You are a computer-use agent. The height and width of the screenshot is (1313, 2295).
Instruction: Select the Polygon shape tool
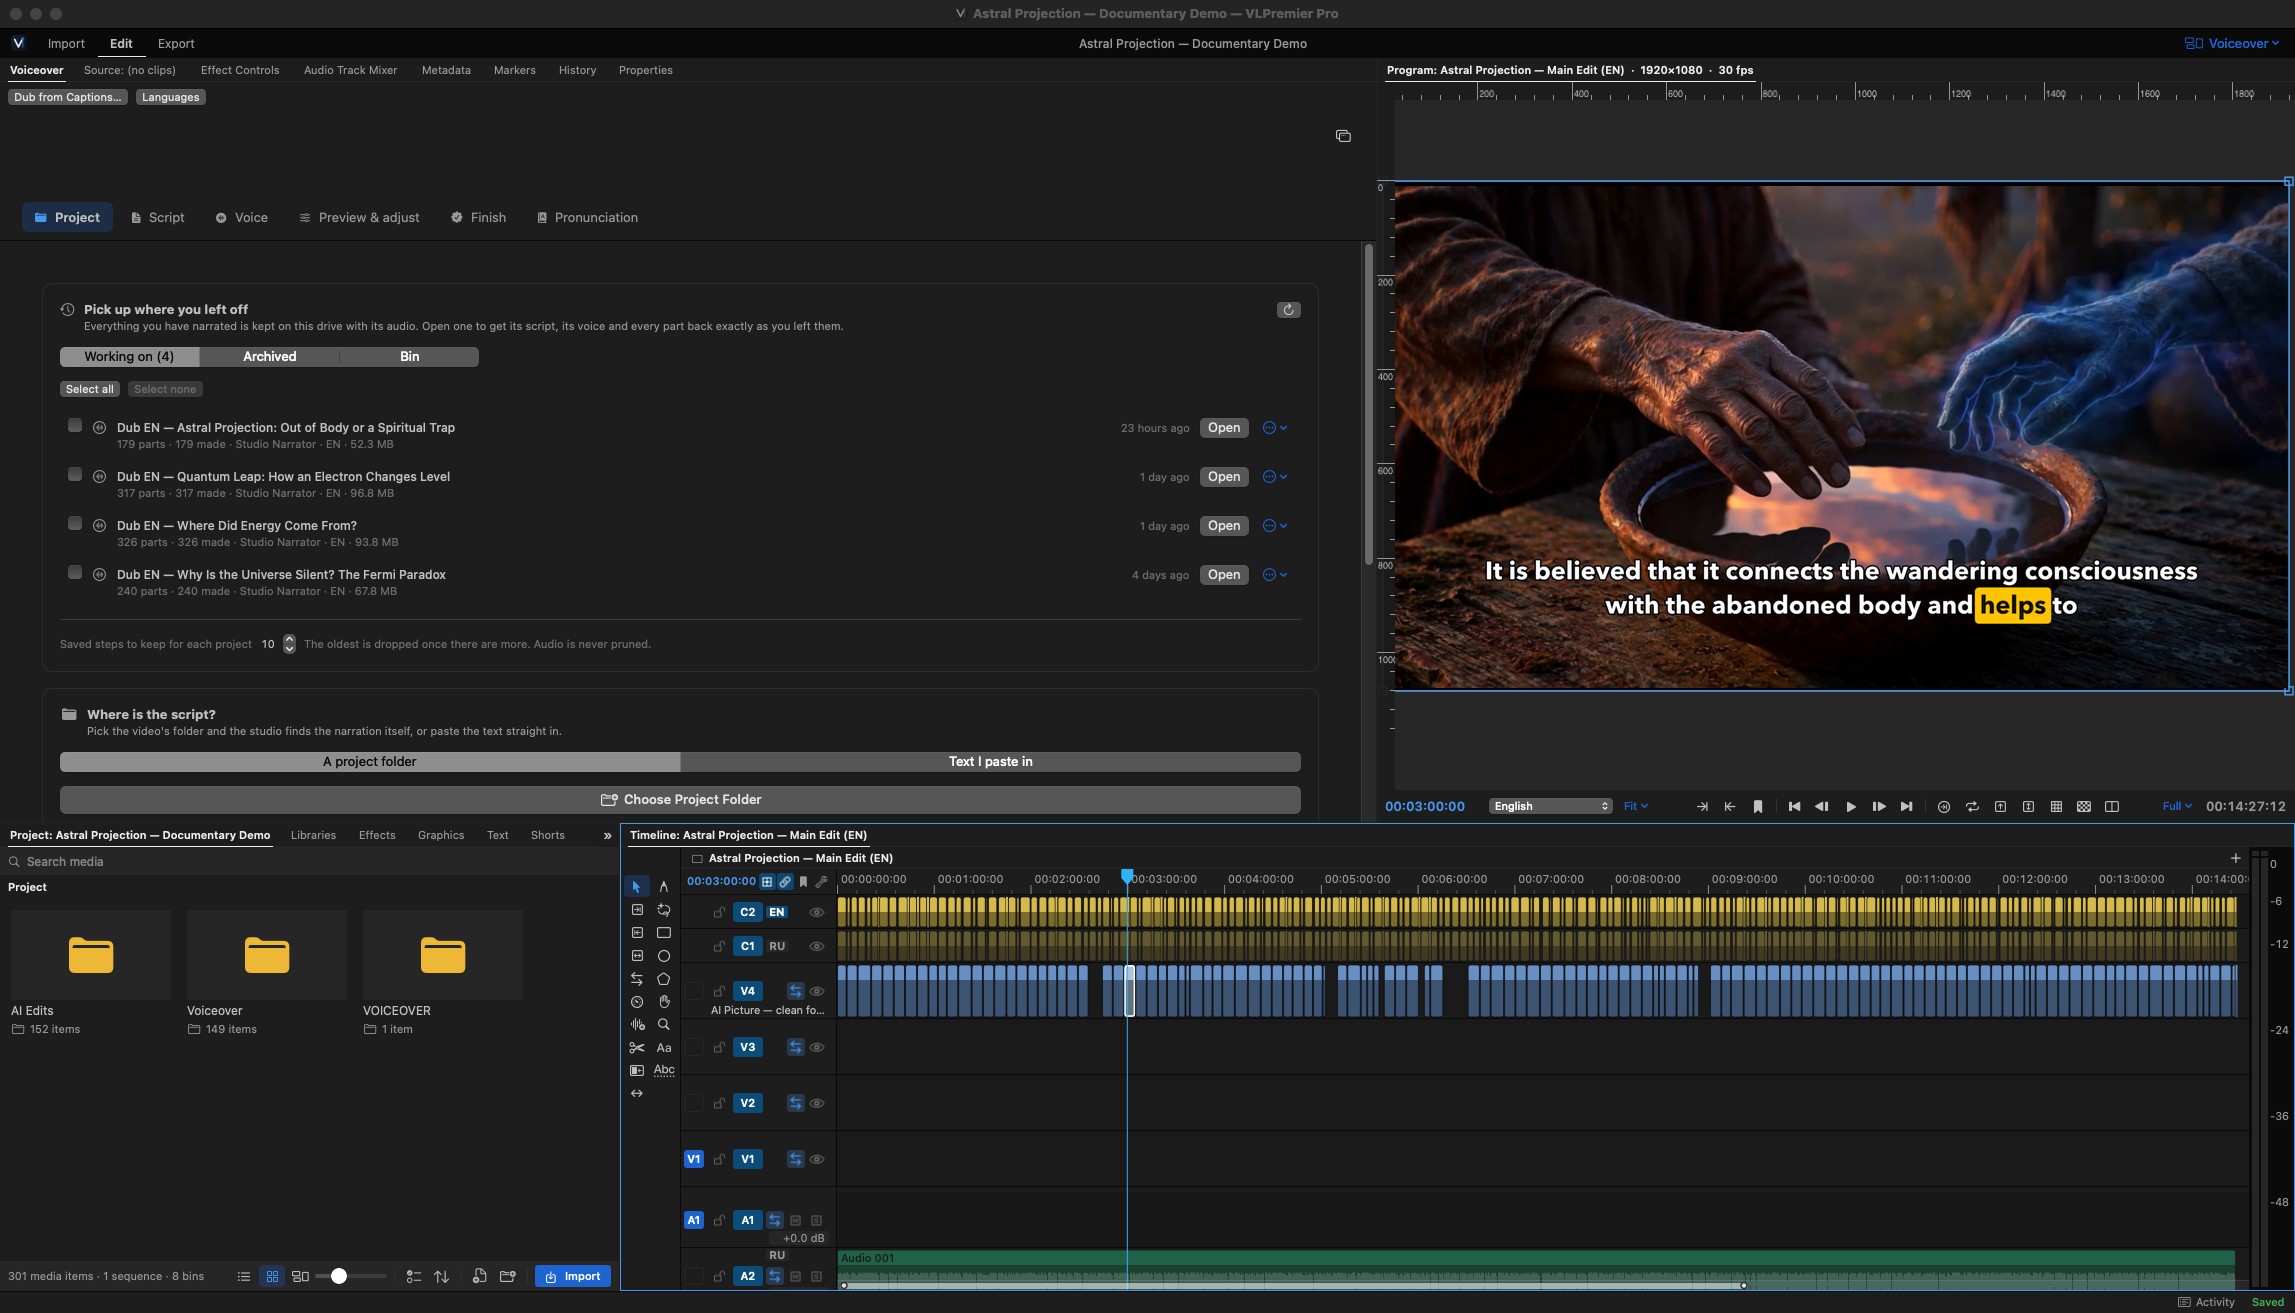click(663, 979)
